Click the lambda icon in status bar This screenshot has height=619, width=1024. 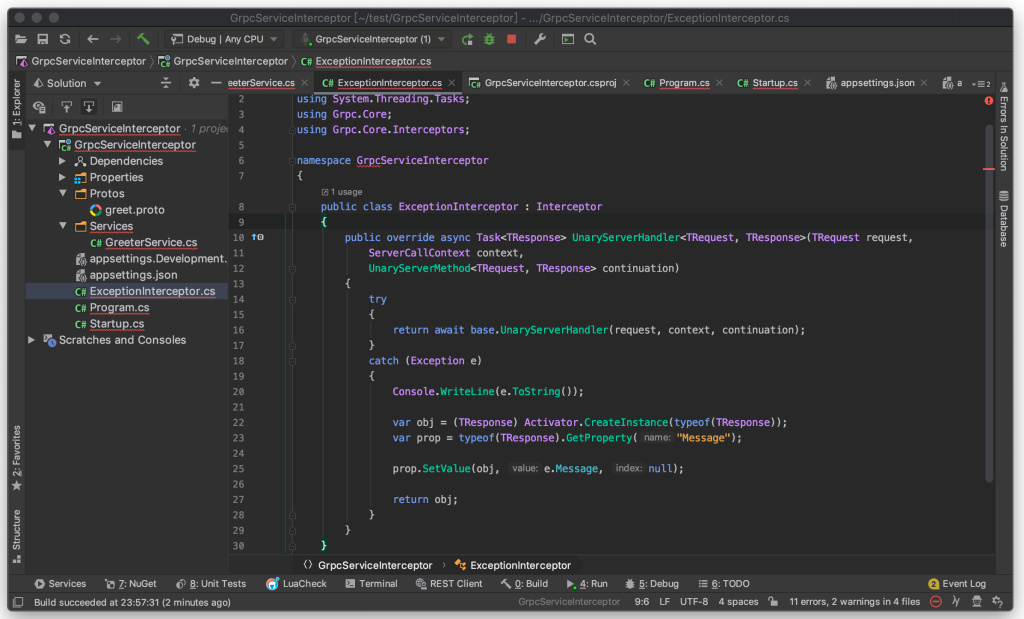(956, 601)
